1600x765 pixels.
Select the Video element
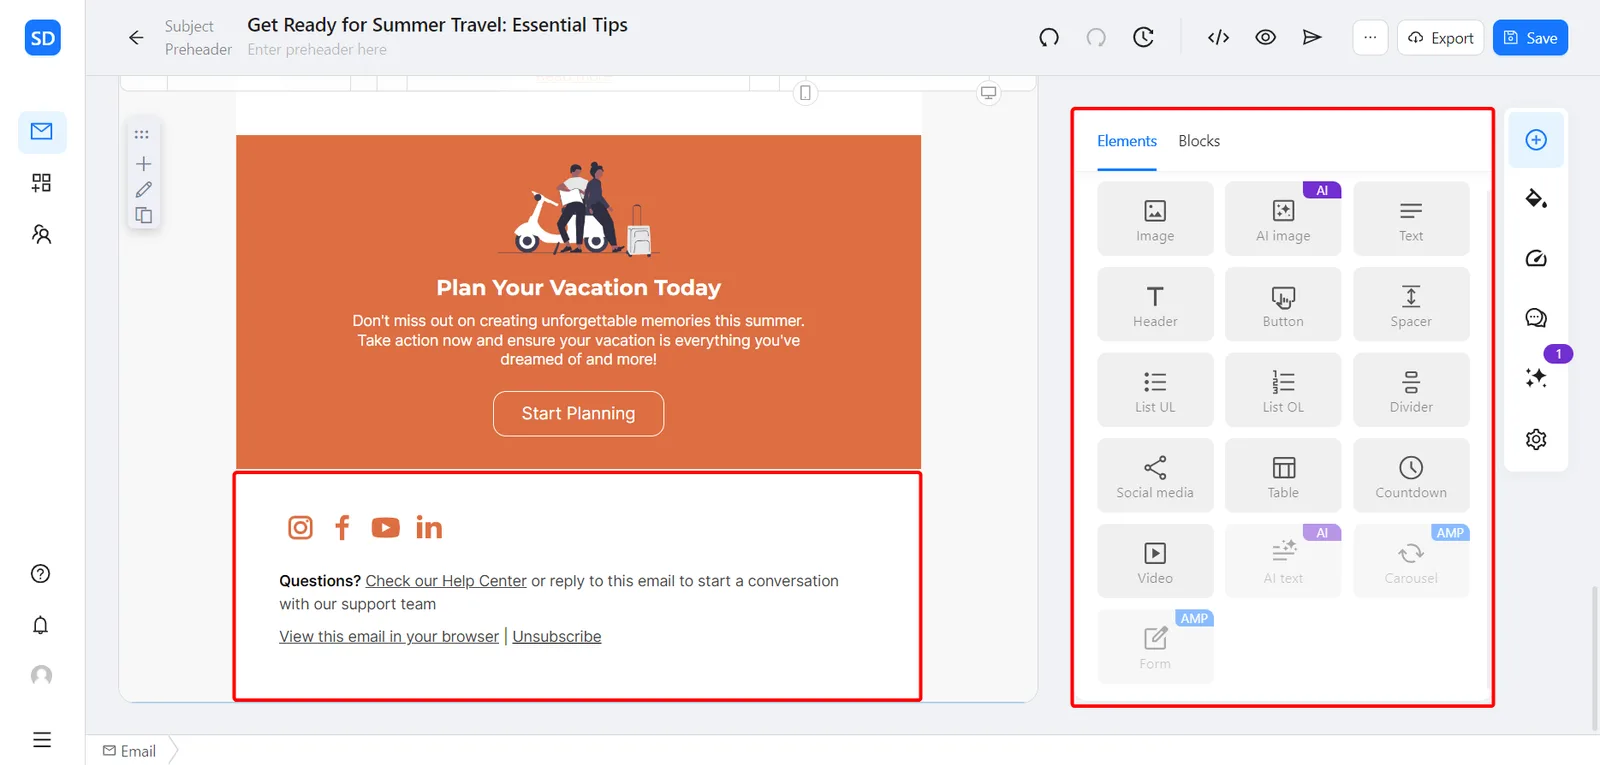[x=1155, y=561]
